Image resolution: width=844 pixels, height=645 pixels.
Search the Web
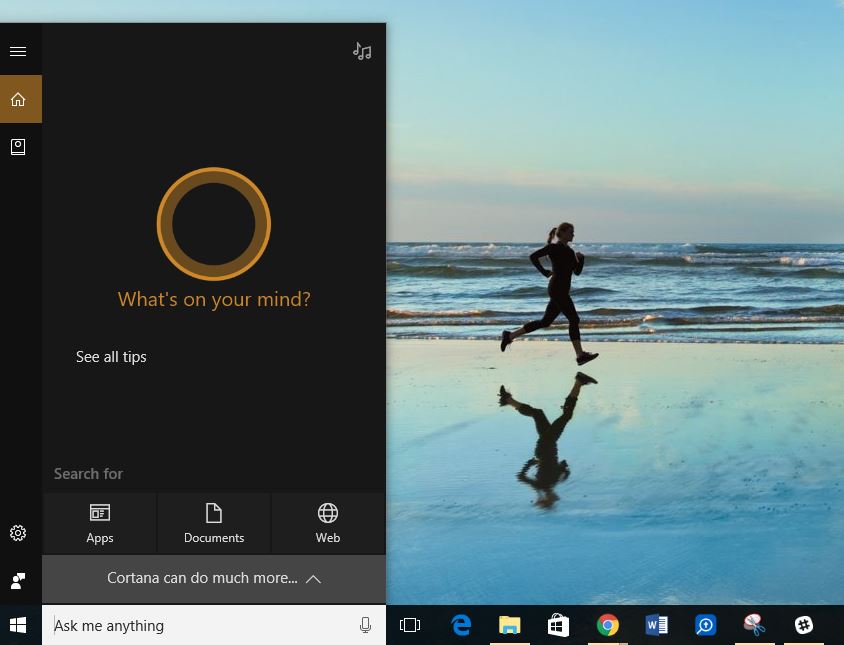click(x=328, y=523)
